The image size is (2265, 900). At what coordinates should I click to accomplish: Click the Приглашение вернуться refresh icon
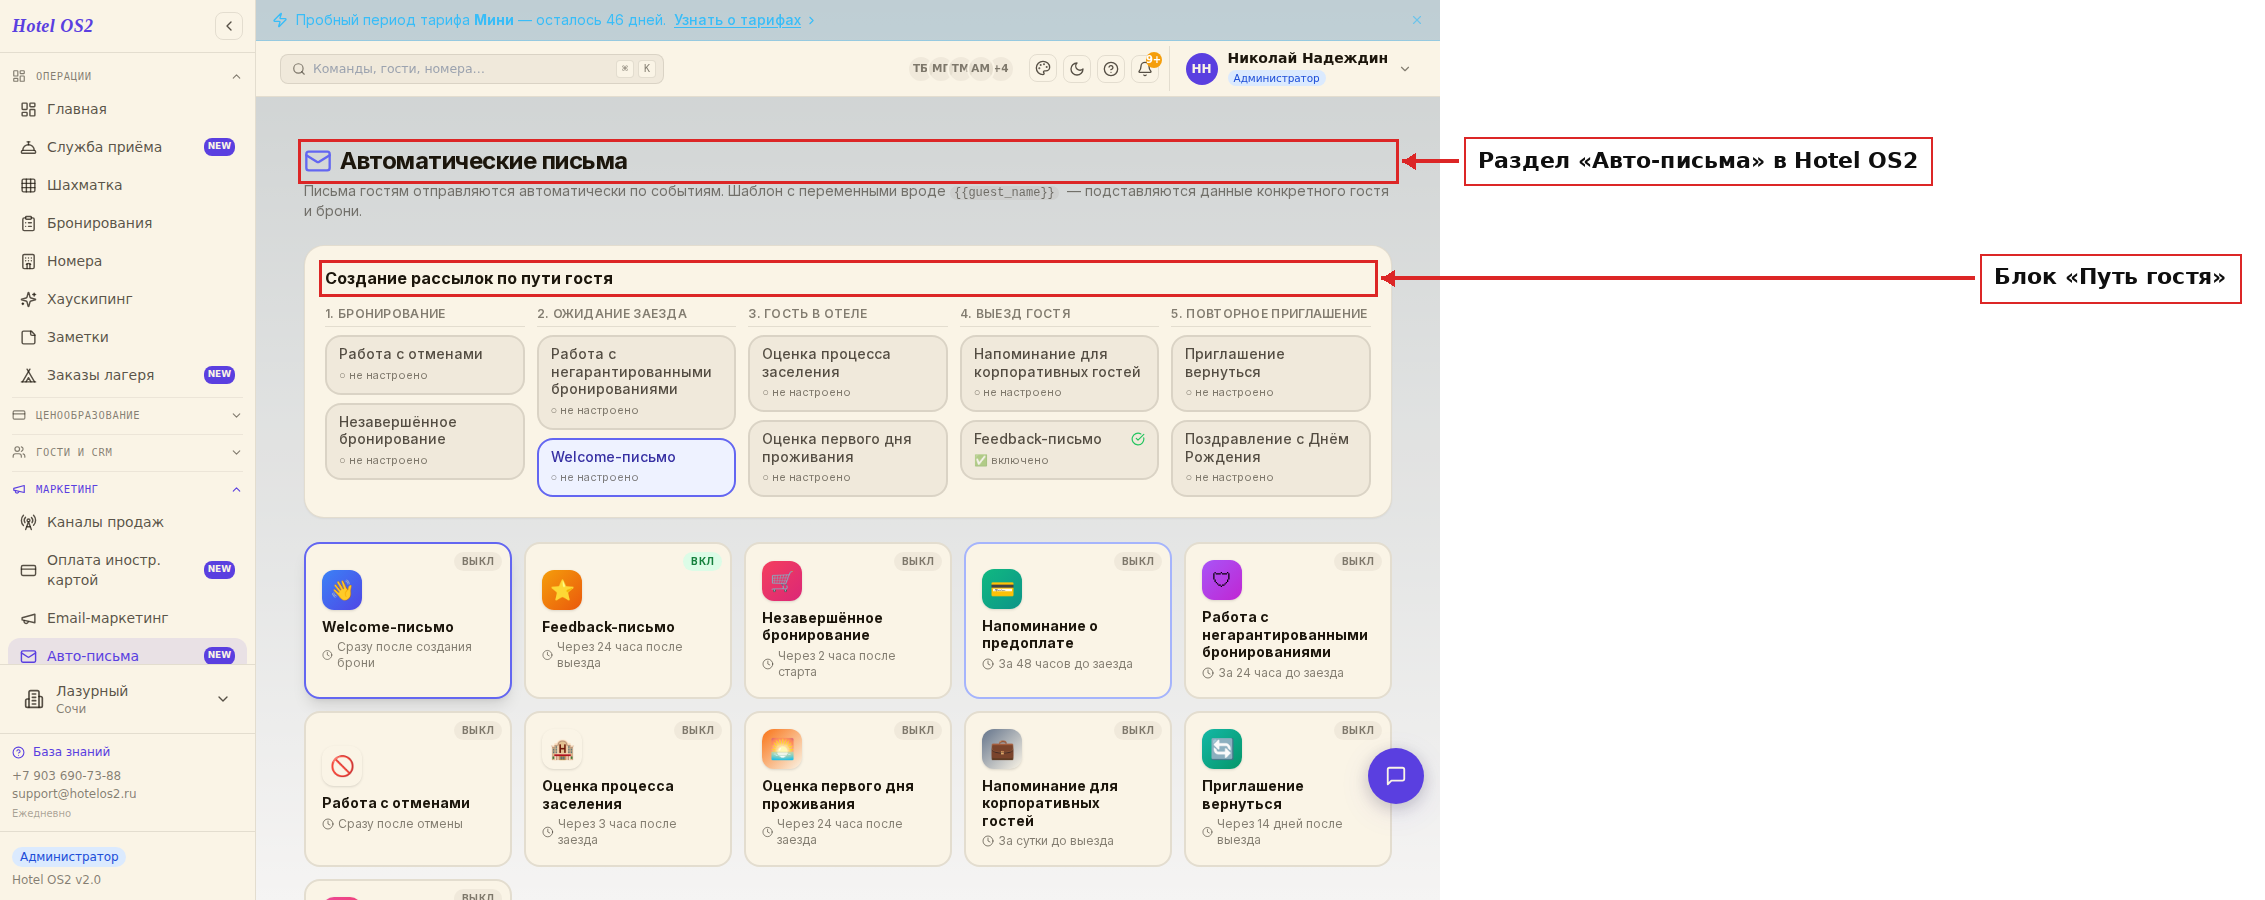coord(1222,749)
